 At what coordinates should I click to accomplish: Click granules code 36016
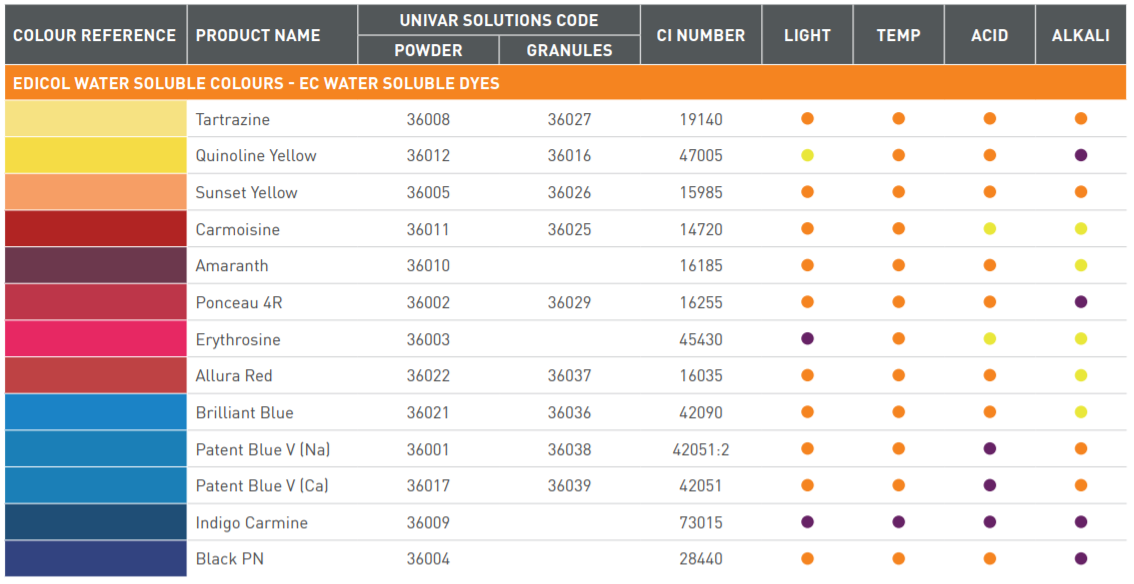[x=569, y=155]
